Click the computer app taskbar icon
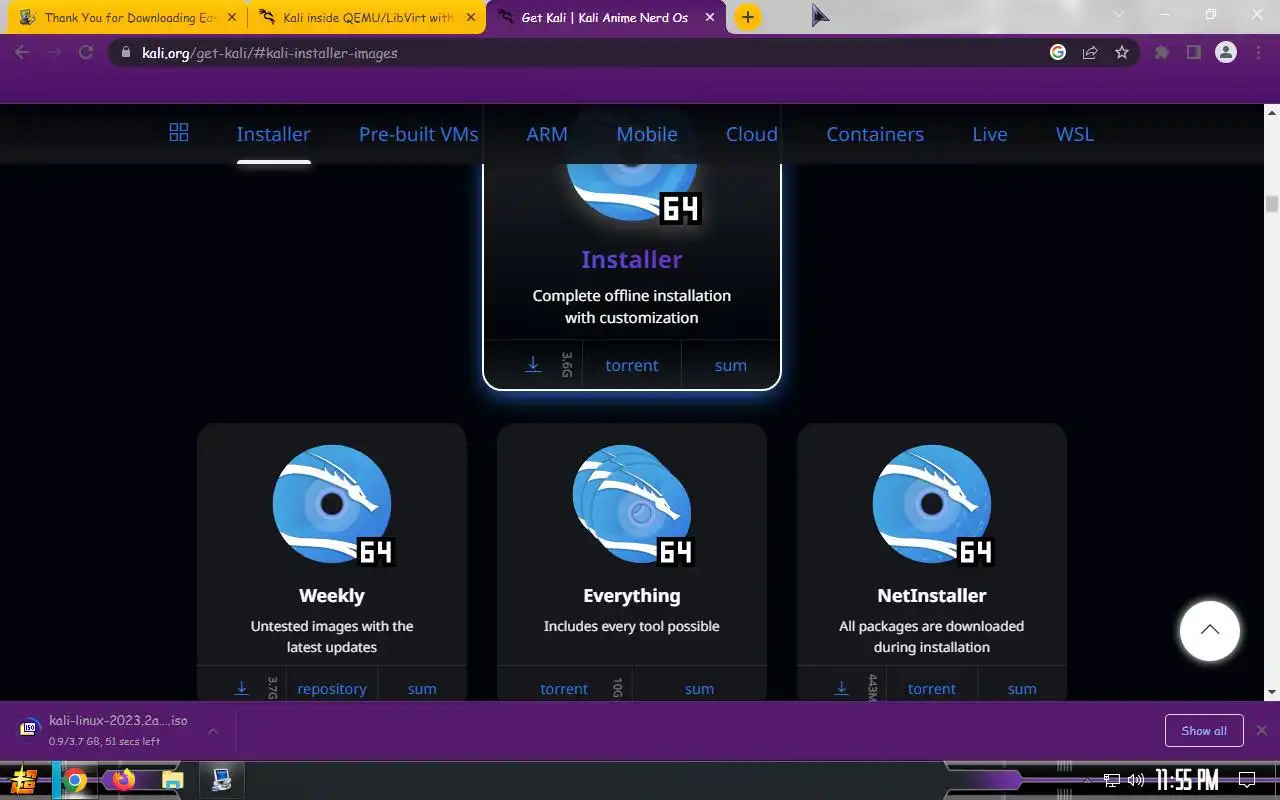 (x=222, y=779)
